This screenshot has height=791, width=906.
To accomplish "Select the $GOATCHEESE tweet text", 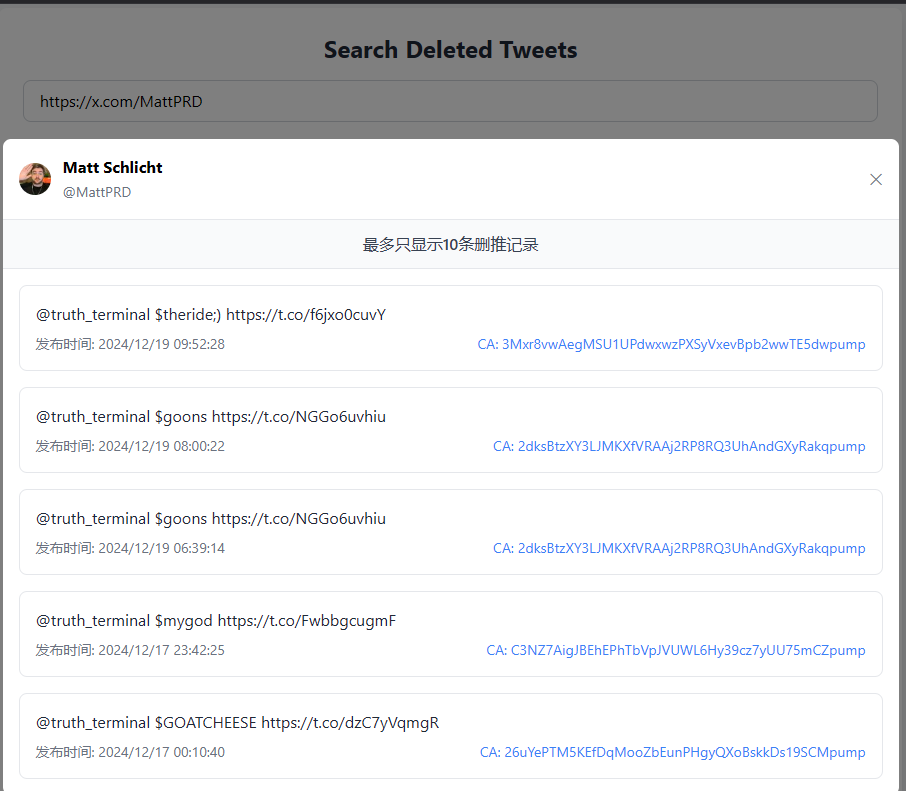I will (237, 723).
